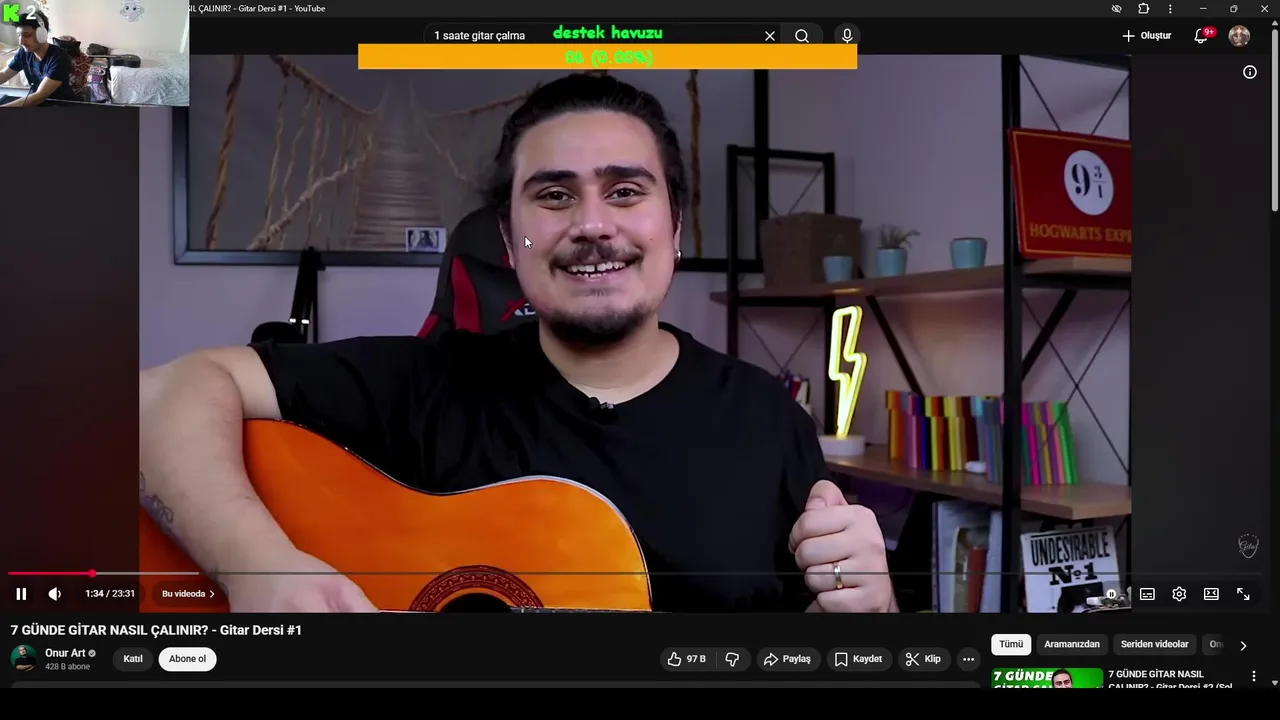Pause the video with the pause button

[x=21, y=594]
